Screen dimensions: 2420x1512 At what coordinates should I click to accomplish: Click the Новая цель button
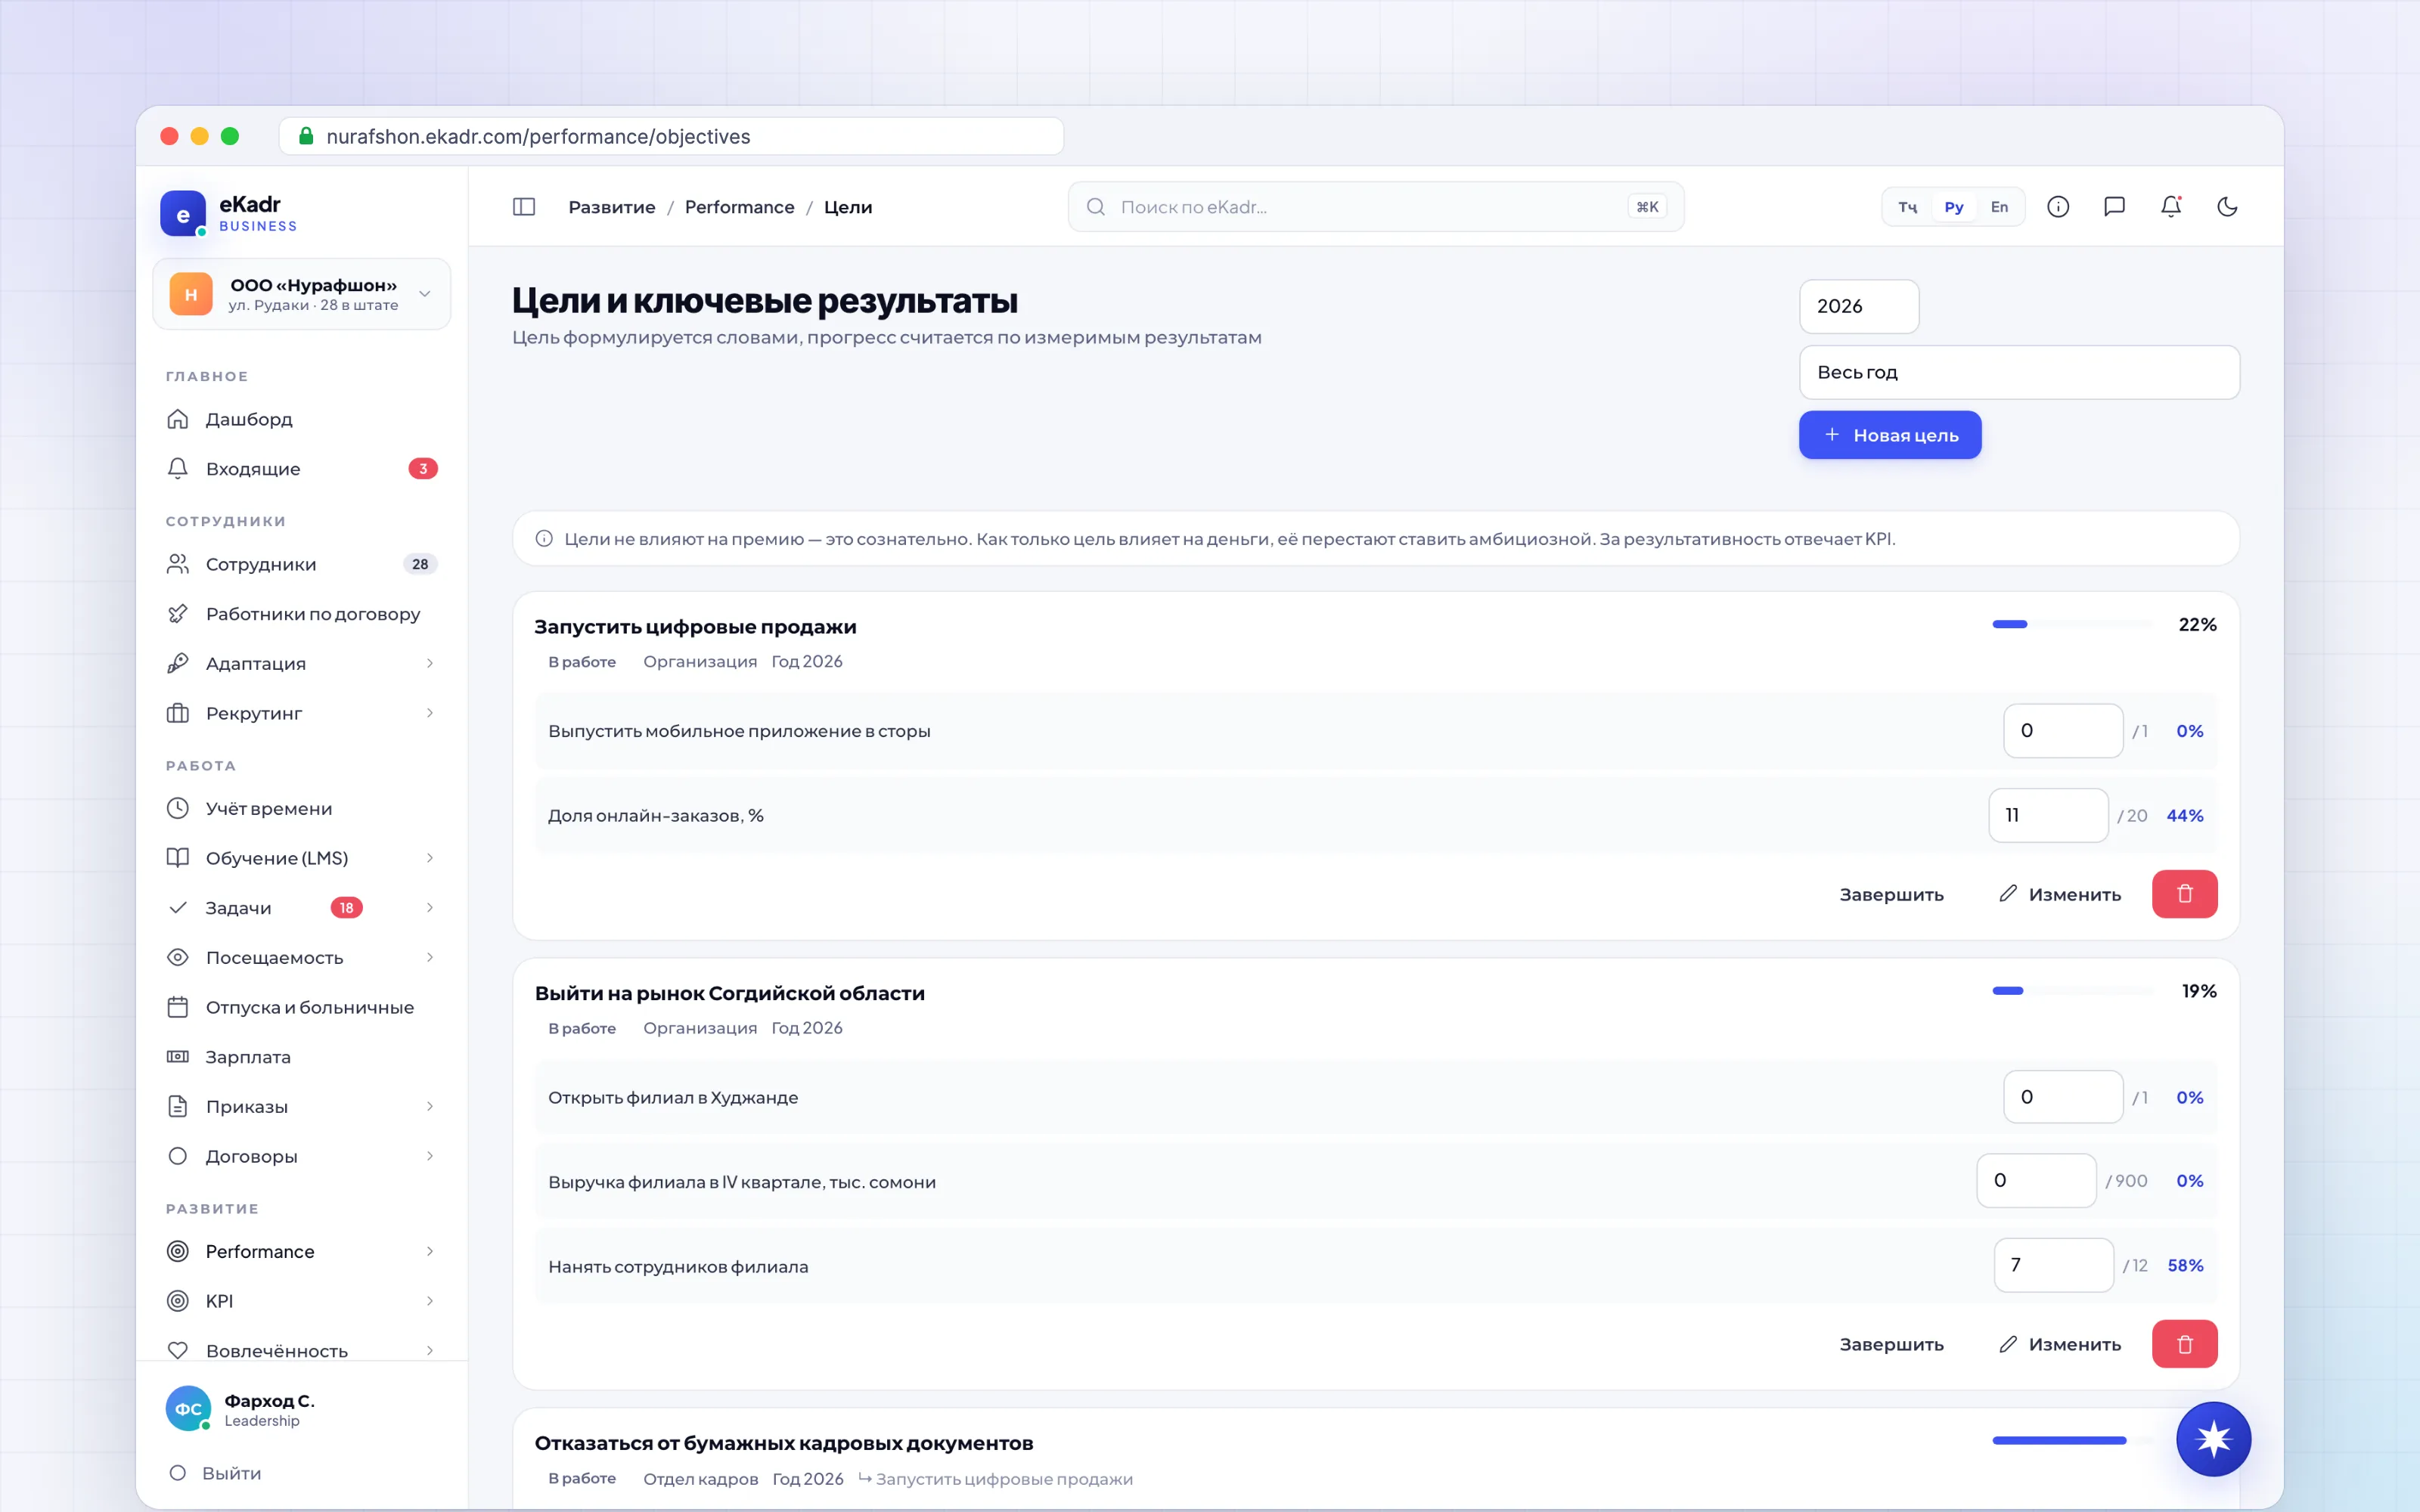(1890, 435)
